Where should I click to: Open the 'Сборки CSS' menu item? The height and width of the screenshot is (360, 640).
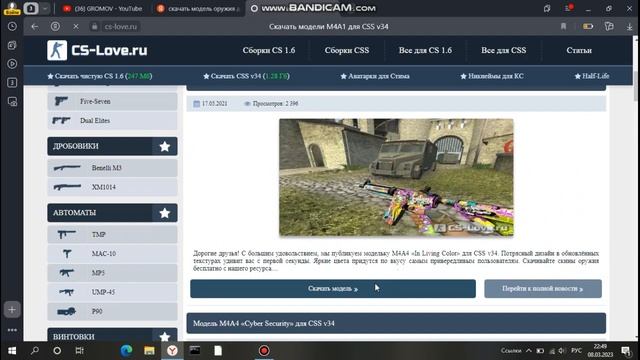pyautogui.click(x=347, y=50)
